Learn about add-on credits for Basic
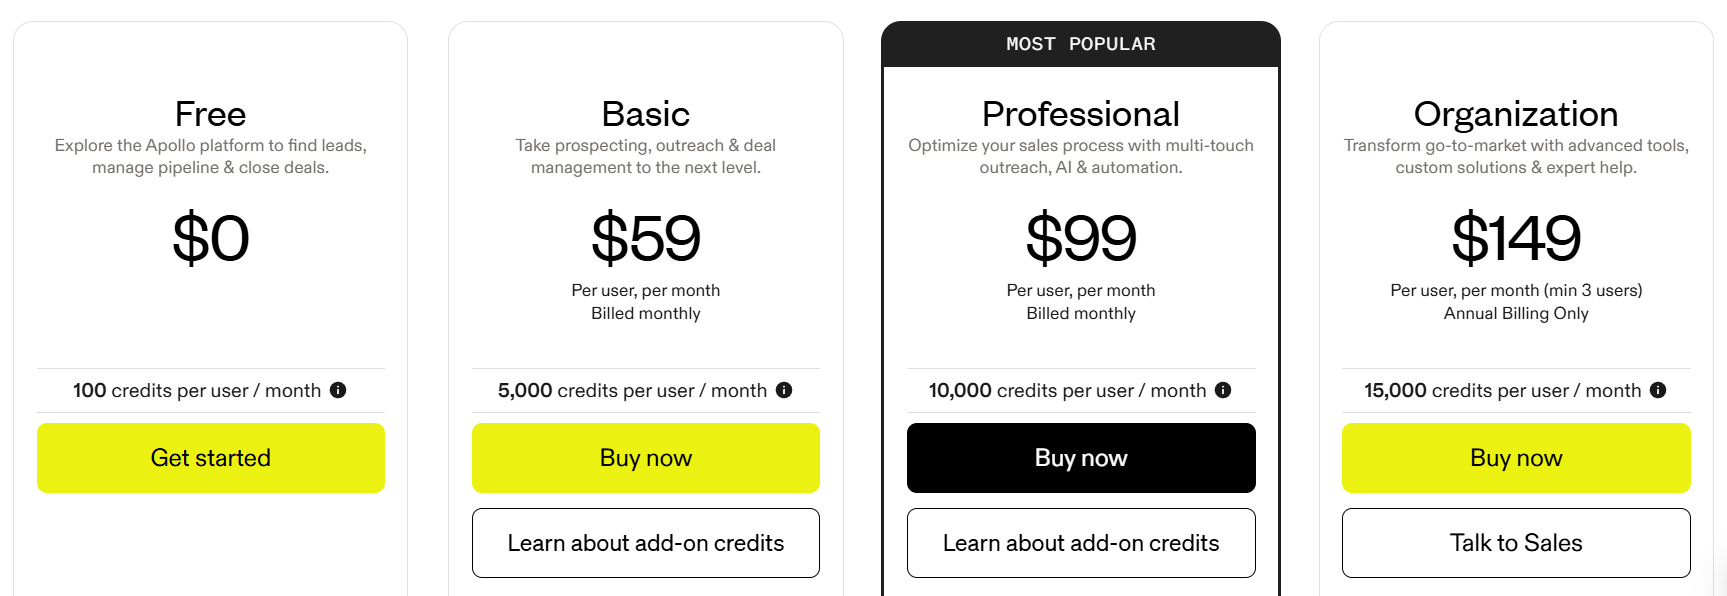Screen dimensions: 1727x596 [x=646, y=543]
